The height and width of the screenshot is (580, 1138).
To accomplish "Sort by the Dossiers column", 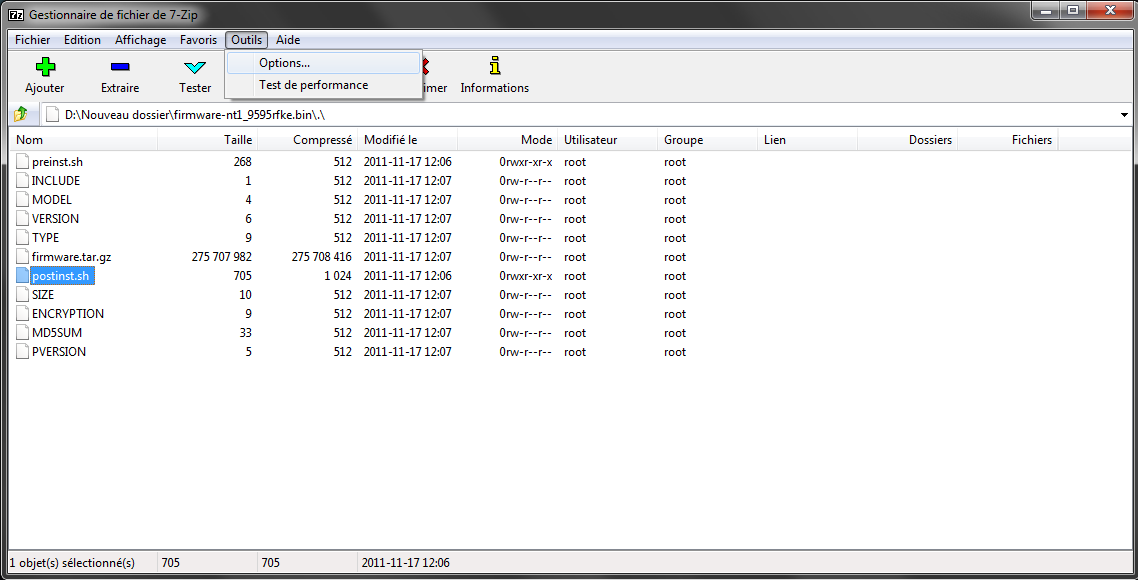I will (908, 140).
